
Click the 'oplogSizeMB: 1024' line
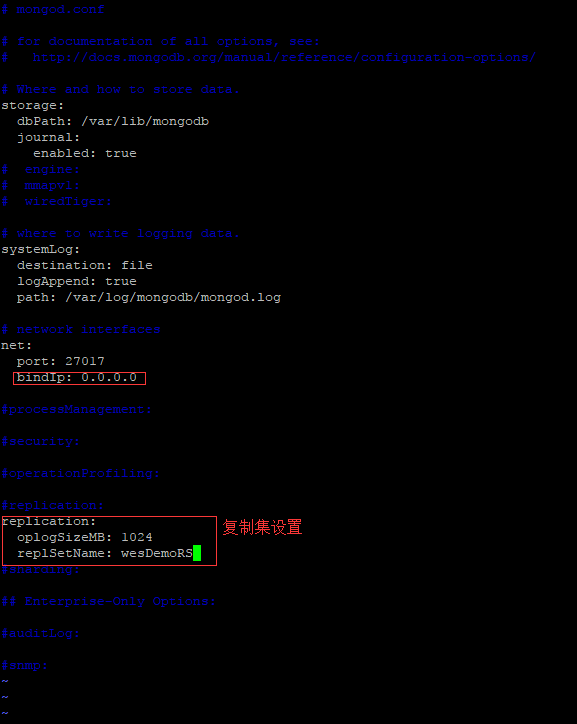pyautogui.click(x=84, y=537)
